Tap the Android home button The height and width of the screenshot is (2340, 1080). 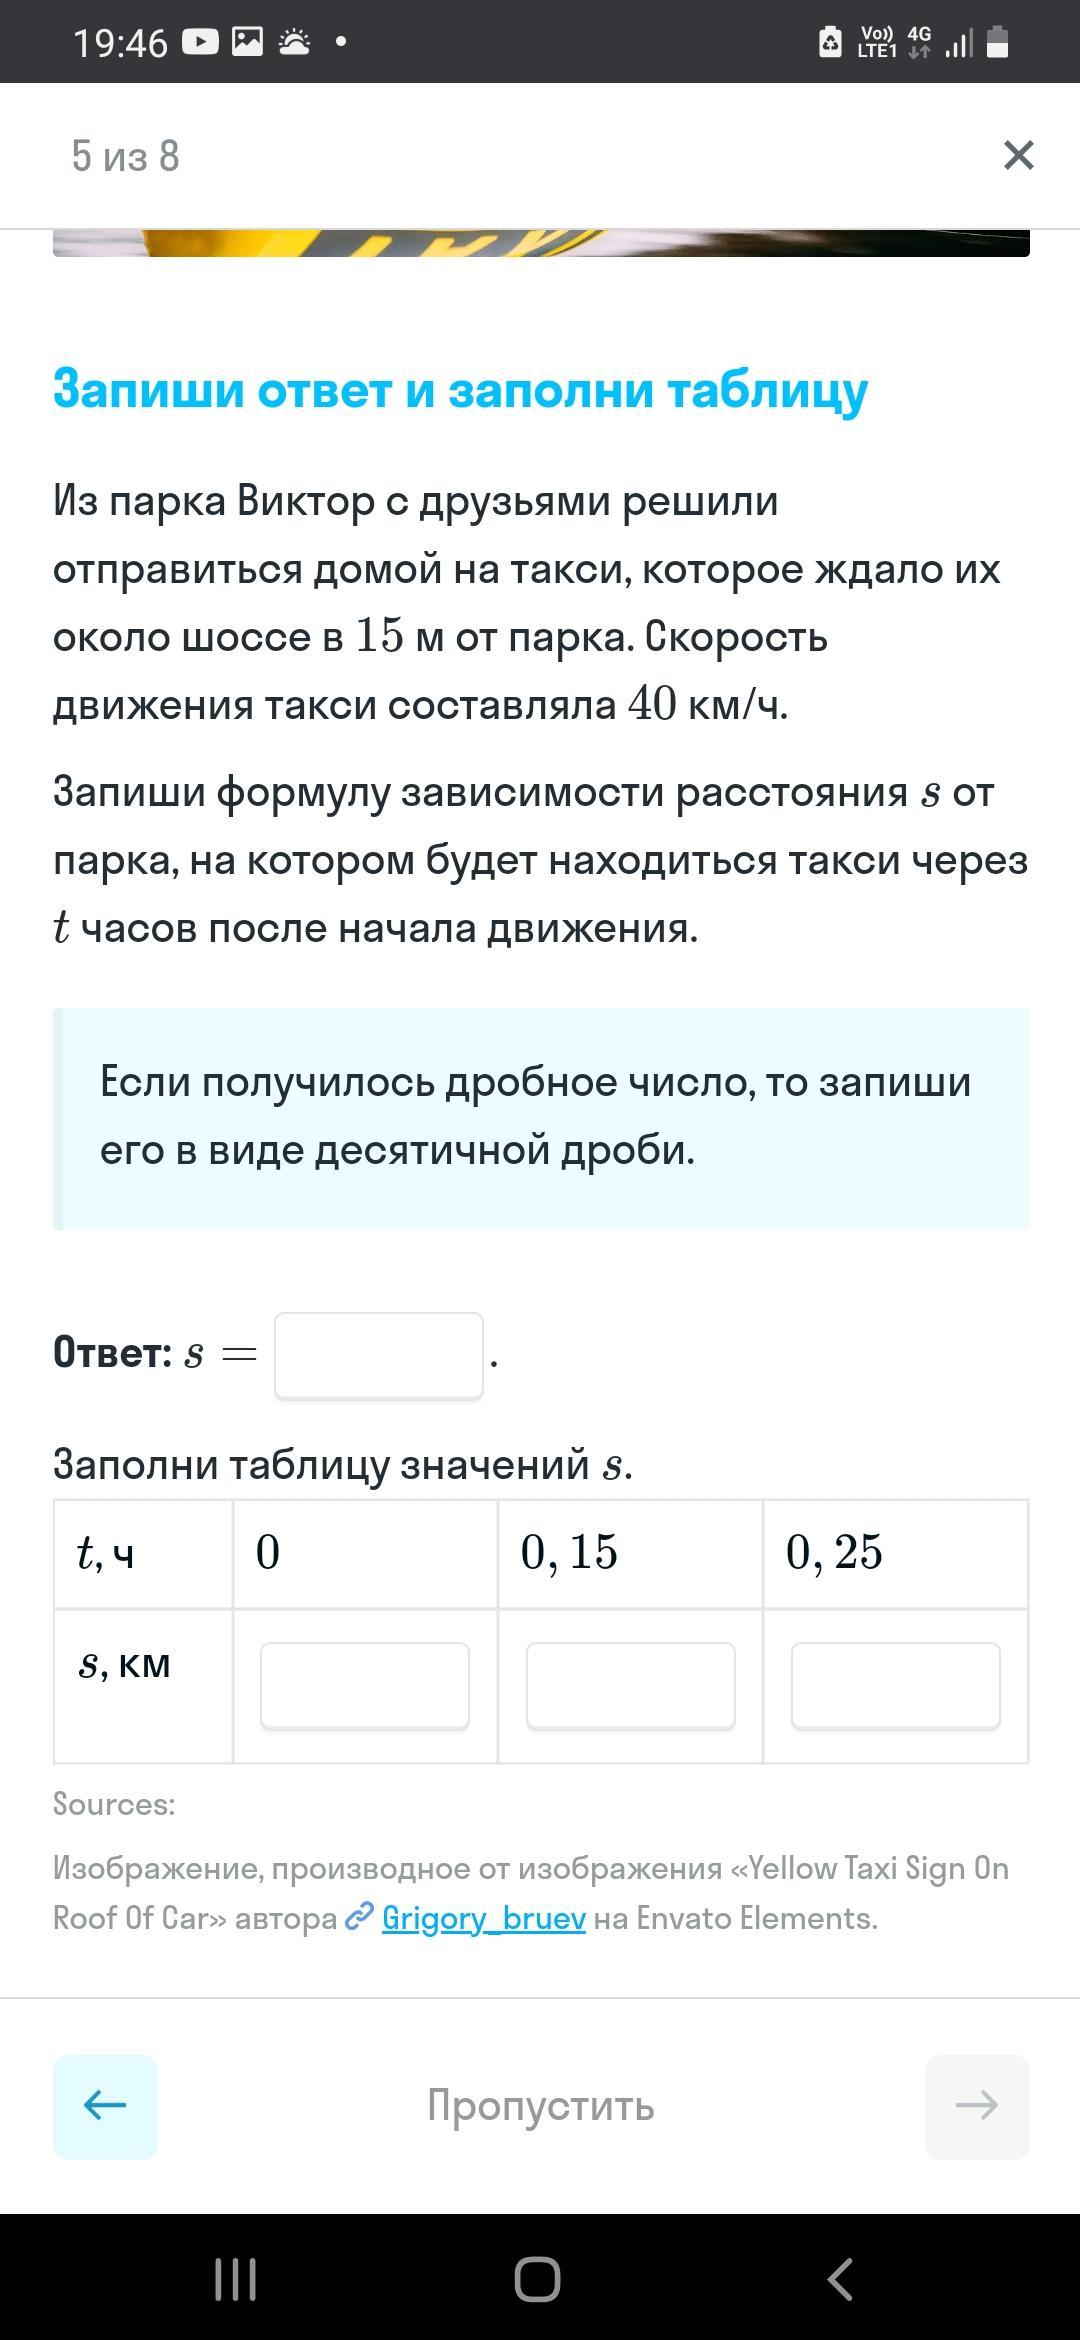[x=537, y=2280]
